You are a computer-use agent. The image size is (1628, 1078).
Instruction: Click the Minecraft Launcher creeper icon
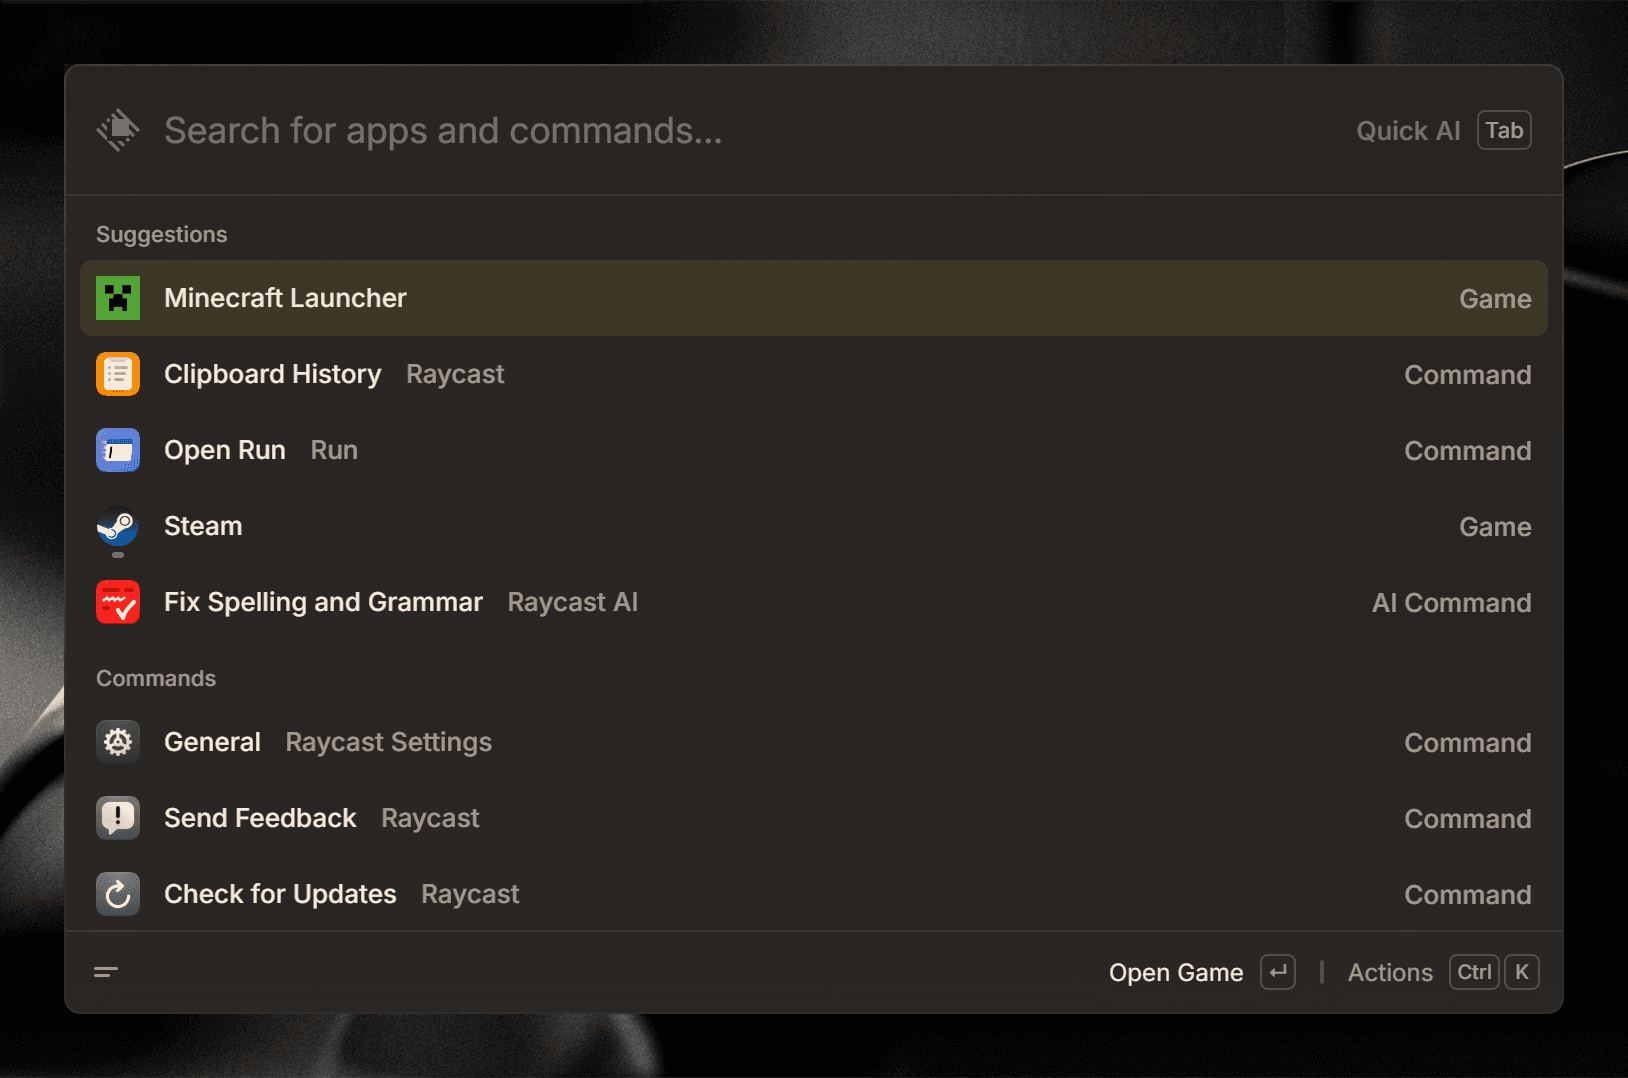point(118,298)
